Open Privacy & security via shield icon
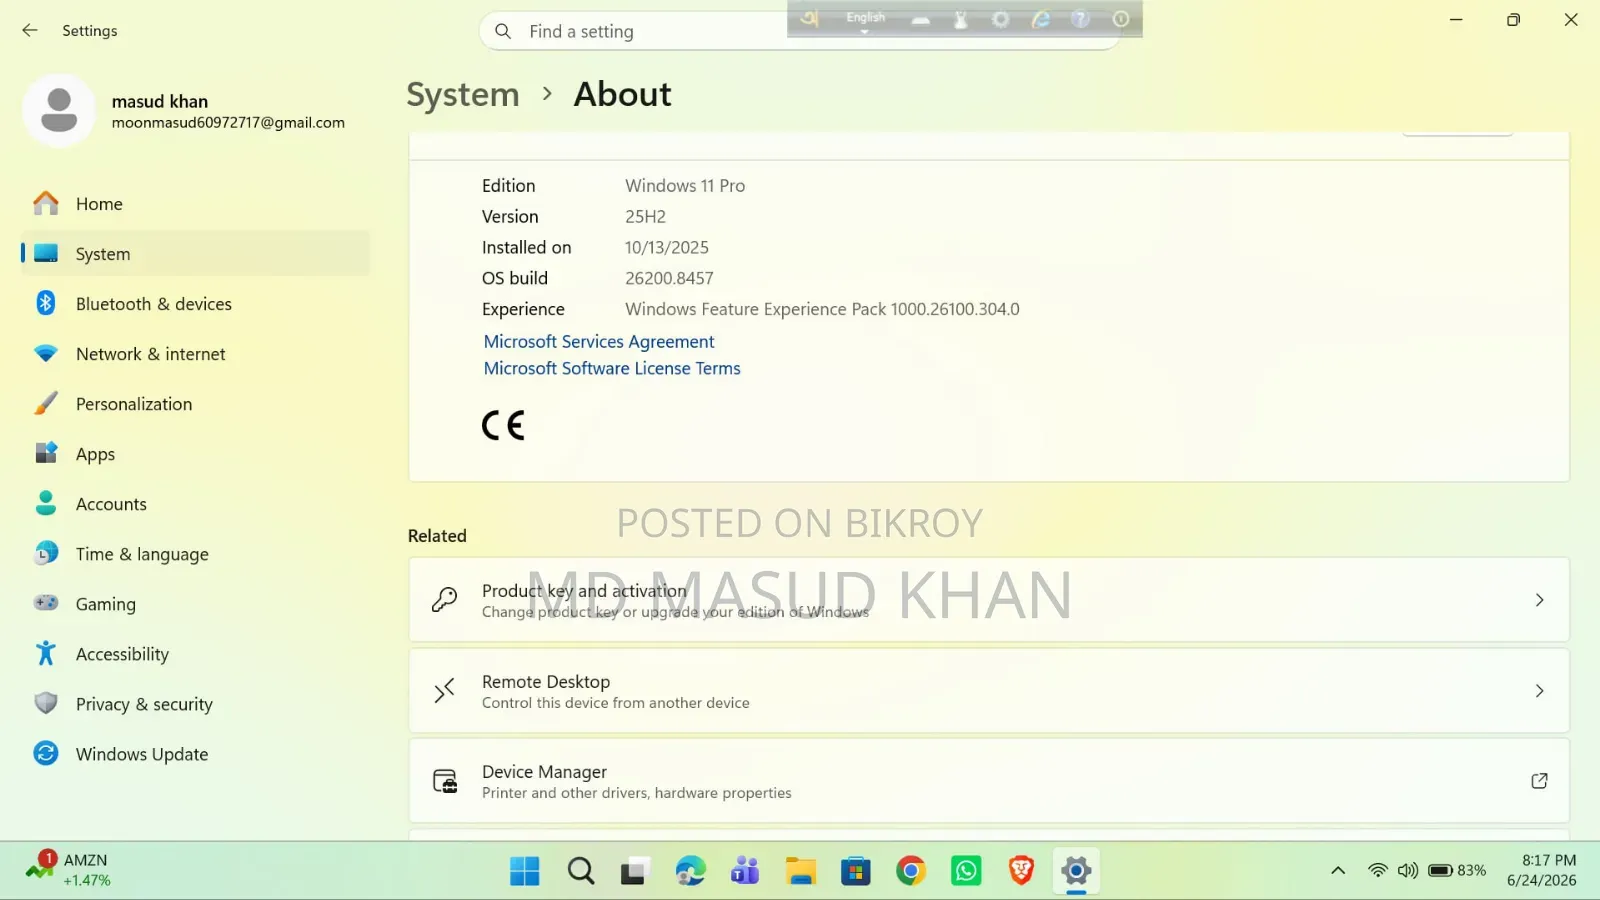 [46, 703]
